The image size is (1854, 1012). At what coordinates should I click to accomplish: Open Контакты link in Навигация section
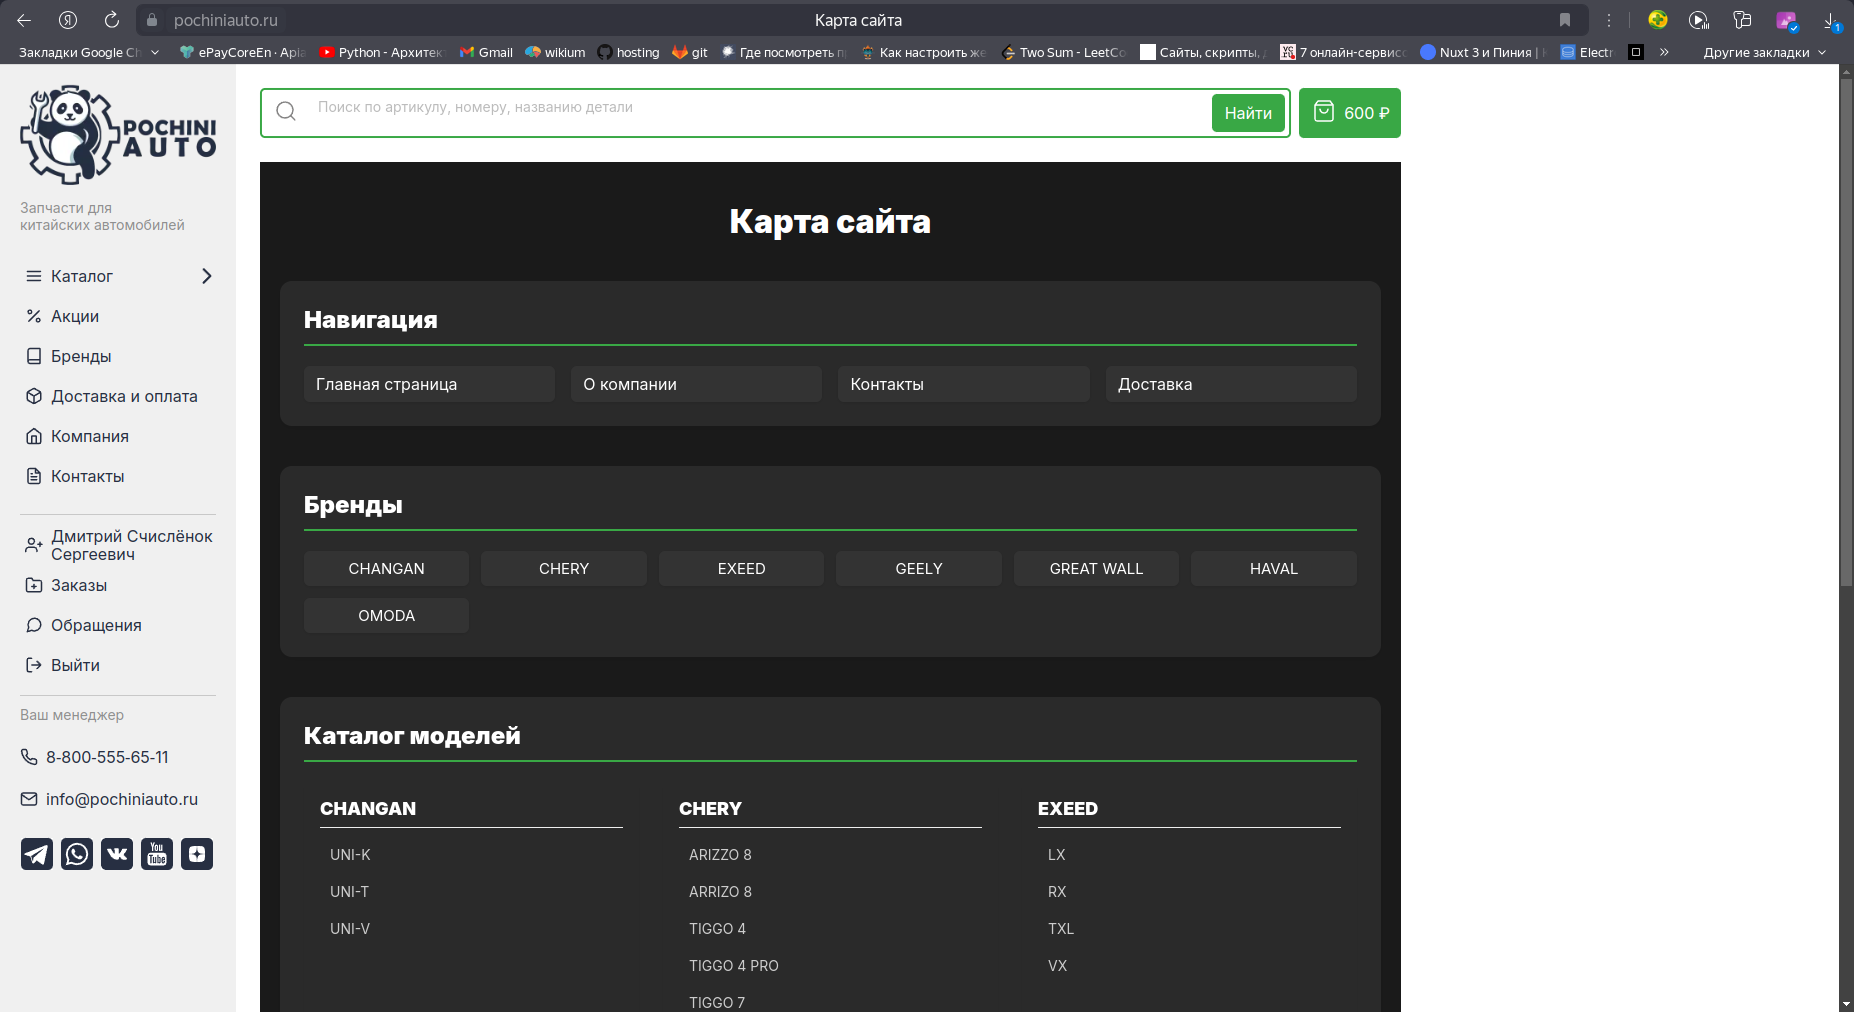tap(963, 384)
